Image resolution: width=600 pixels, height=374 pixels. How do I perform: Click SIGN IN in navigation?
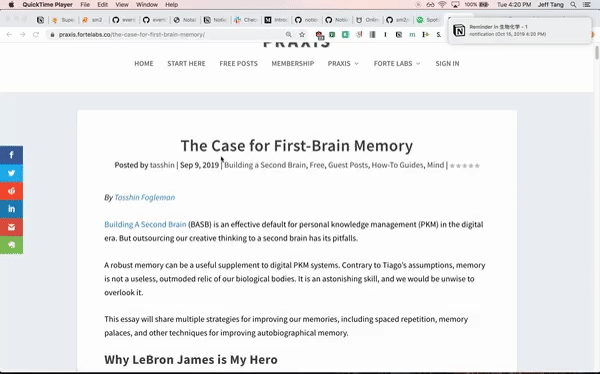447,64
